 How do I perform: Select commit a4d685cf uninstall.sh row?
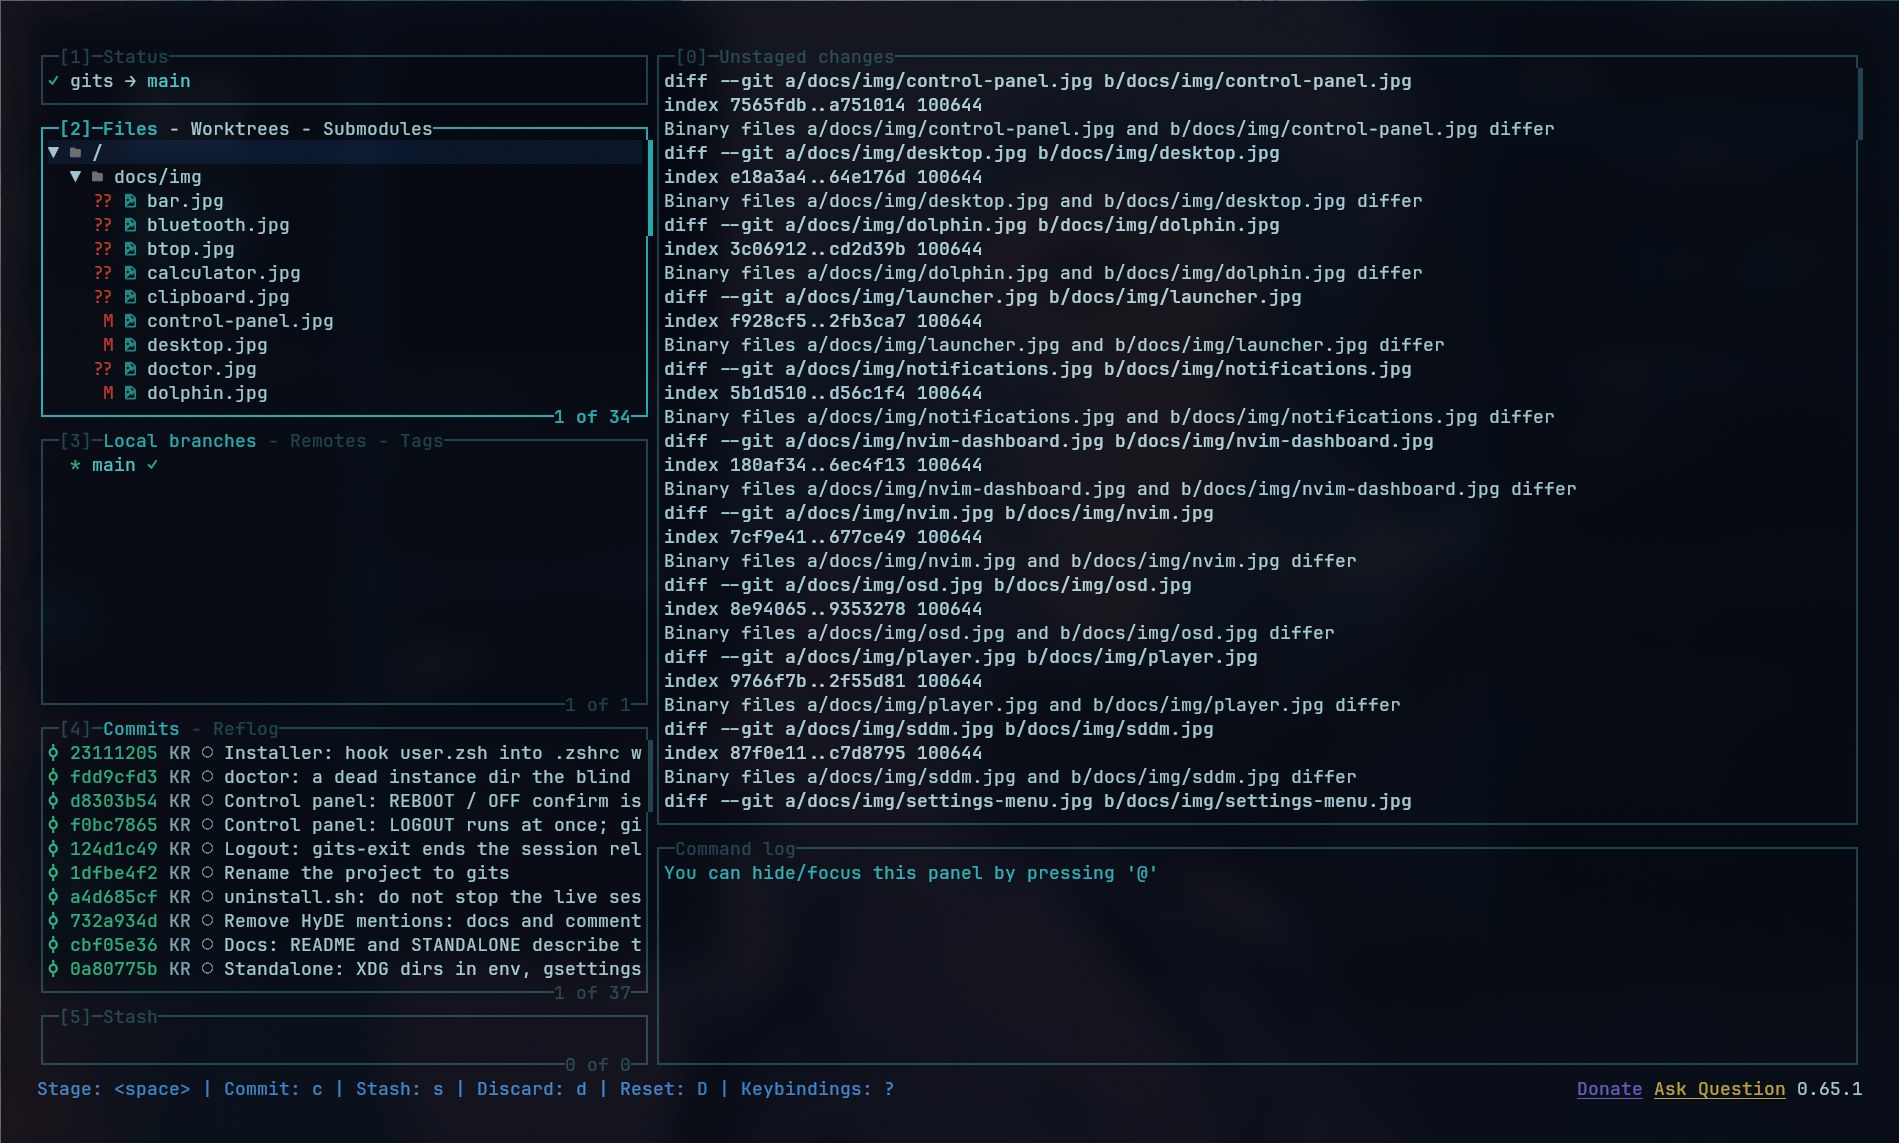[343, 897]
